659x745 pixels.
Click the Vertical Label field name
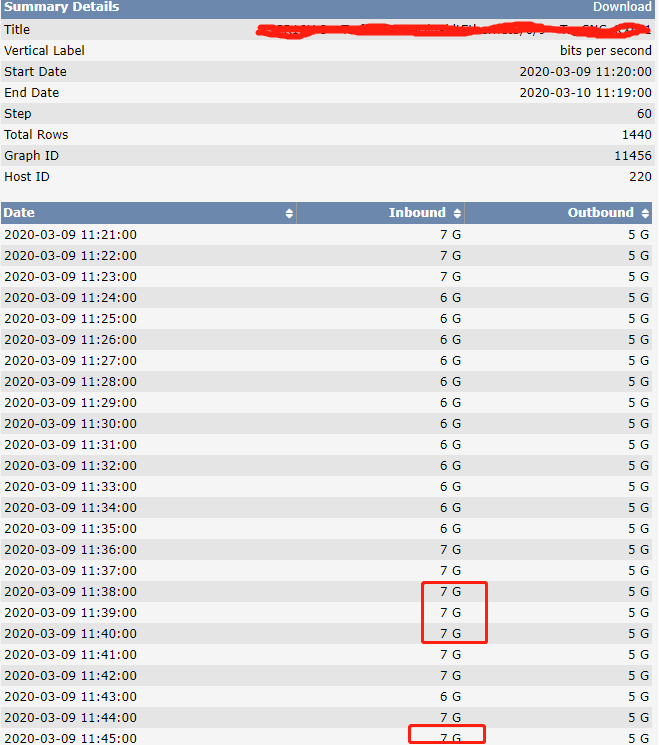[x=44, y=50]
